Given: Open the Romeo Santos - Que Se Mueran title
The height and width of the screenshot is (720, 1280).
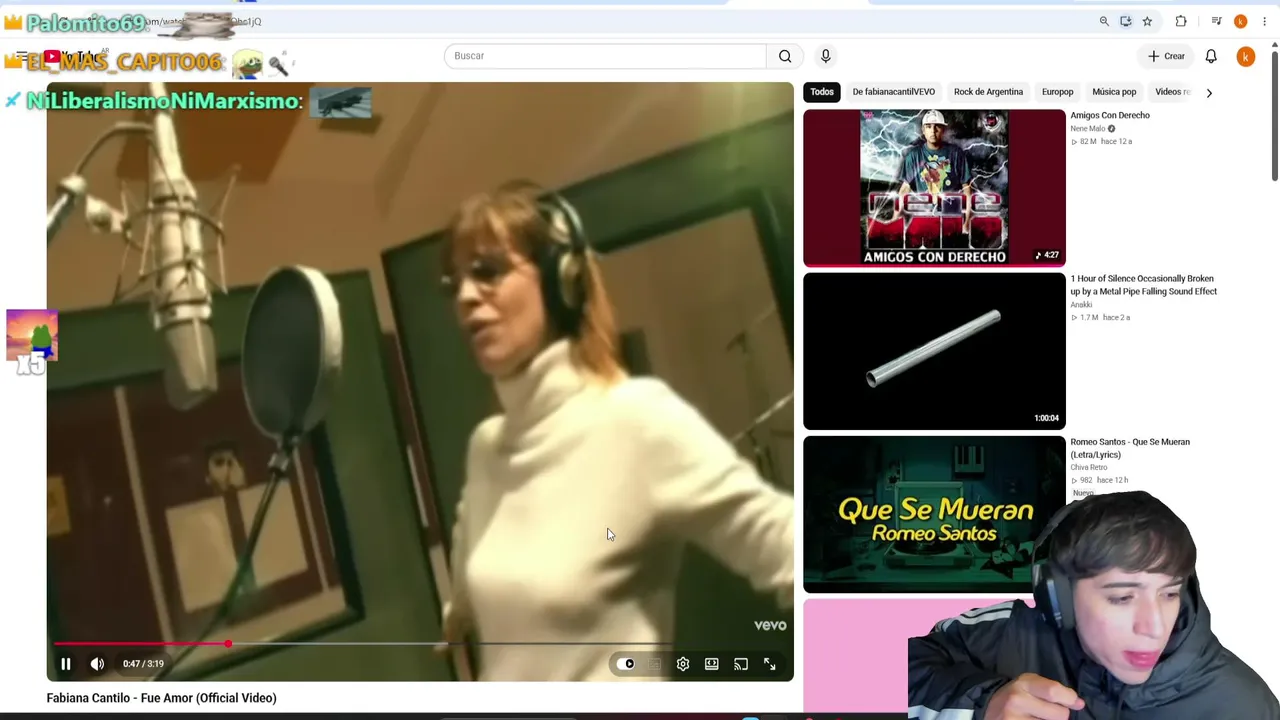Looking at the screenshot, I should point(1130,448).
